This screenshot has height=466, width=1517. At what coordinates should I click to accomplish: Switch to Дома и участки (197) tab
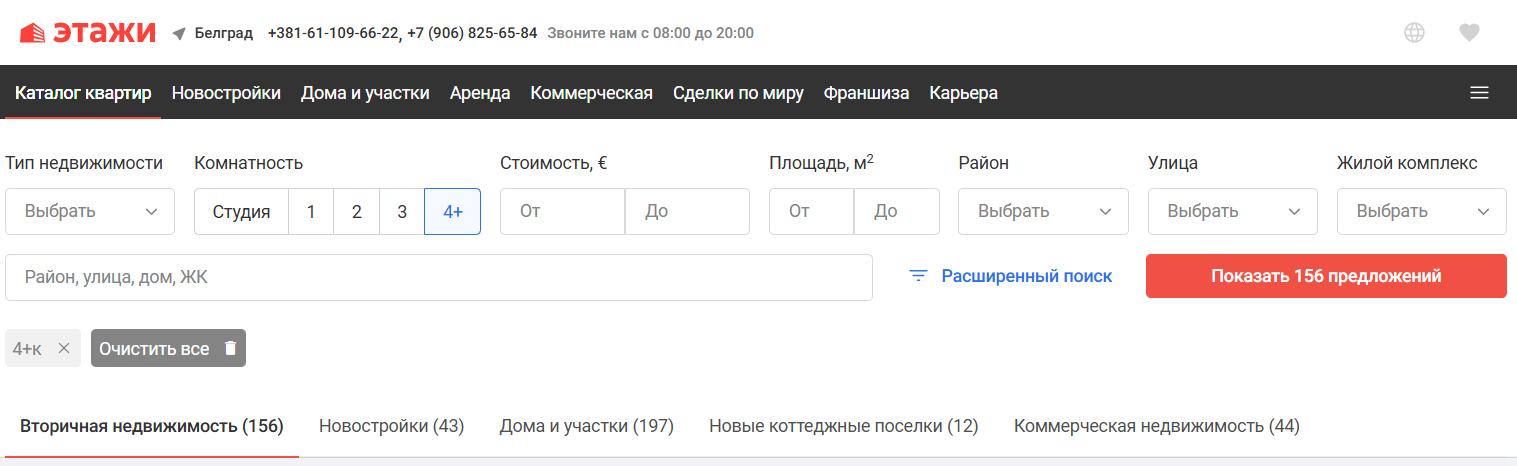click(x=587, y=426)
